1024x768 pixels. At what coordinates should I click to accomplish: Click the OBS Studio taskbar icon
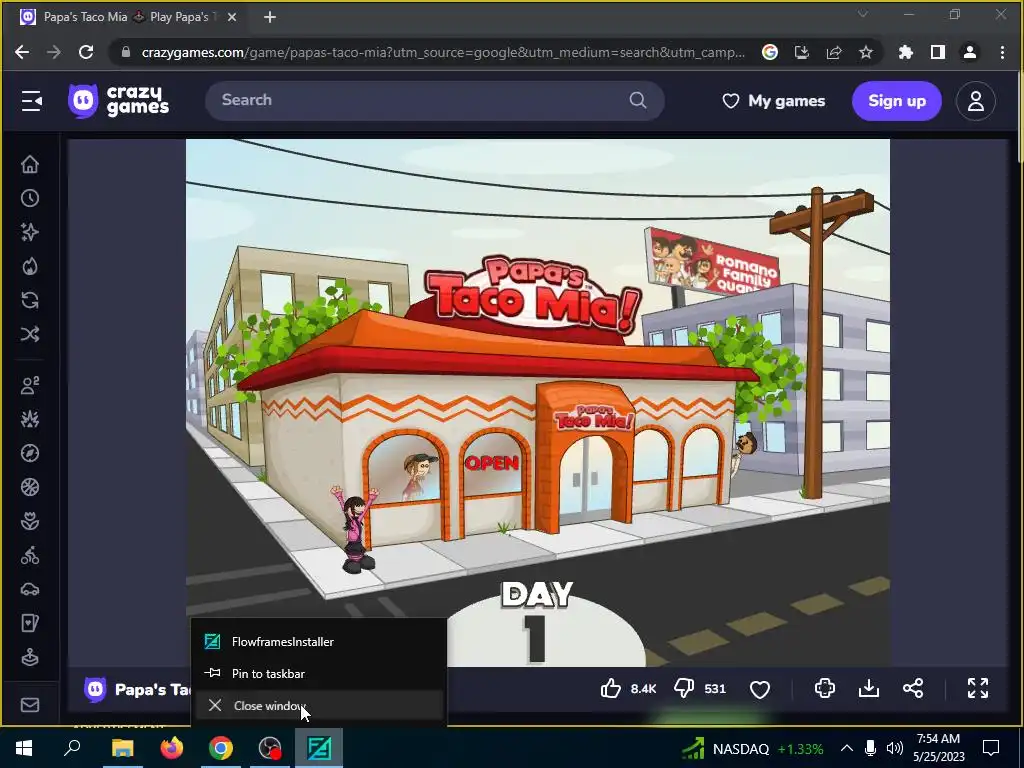pos(270,748)
